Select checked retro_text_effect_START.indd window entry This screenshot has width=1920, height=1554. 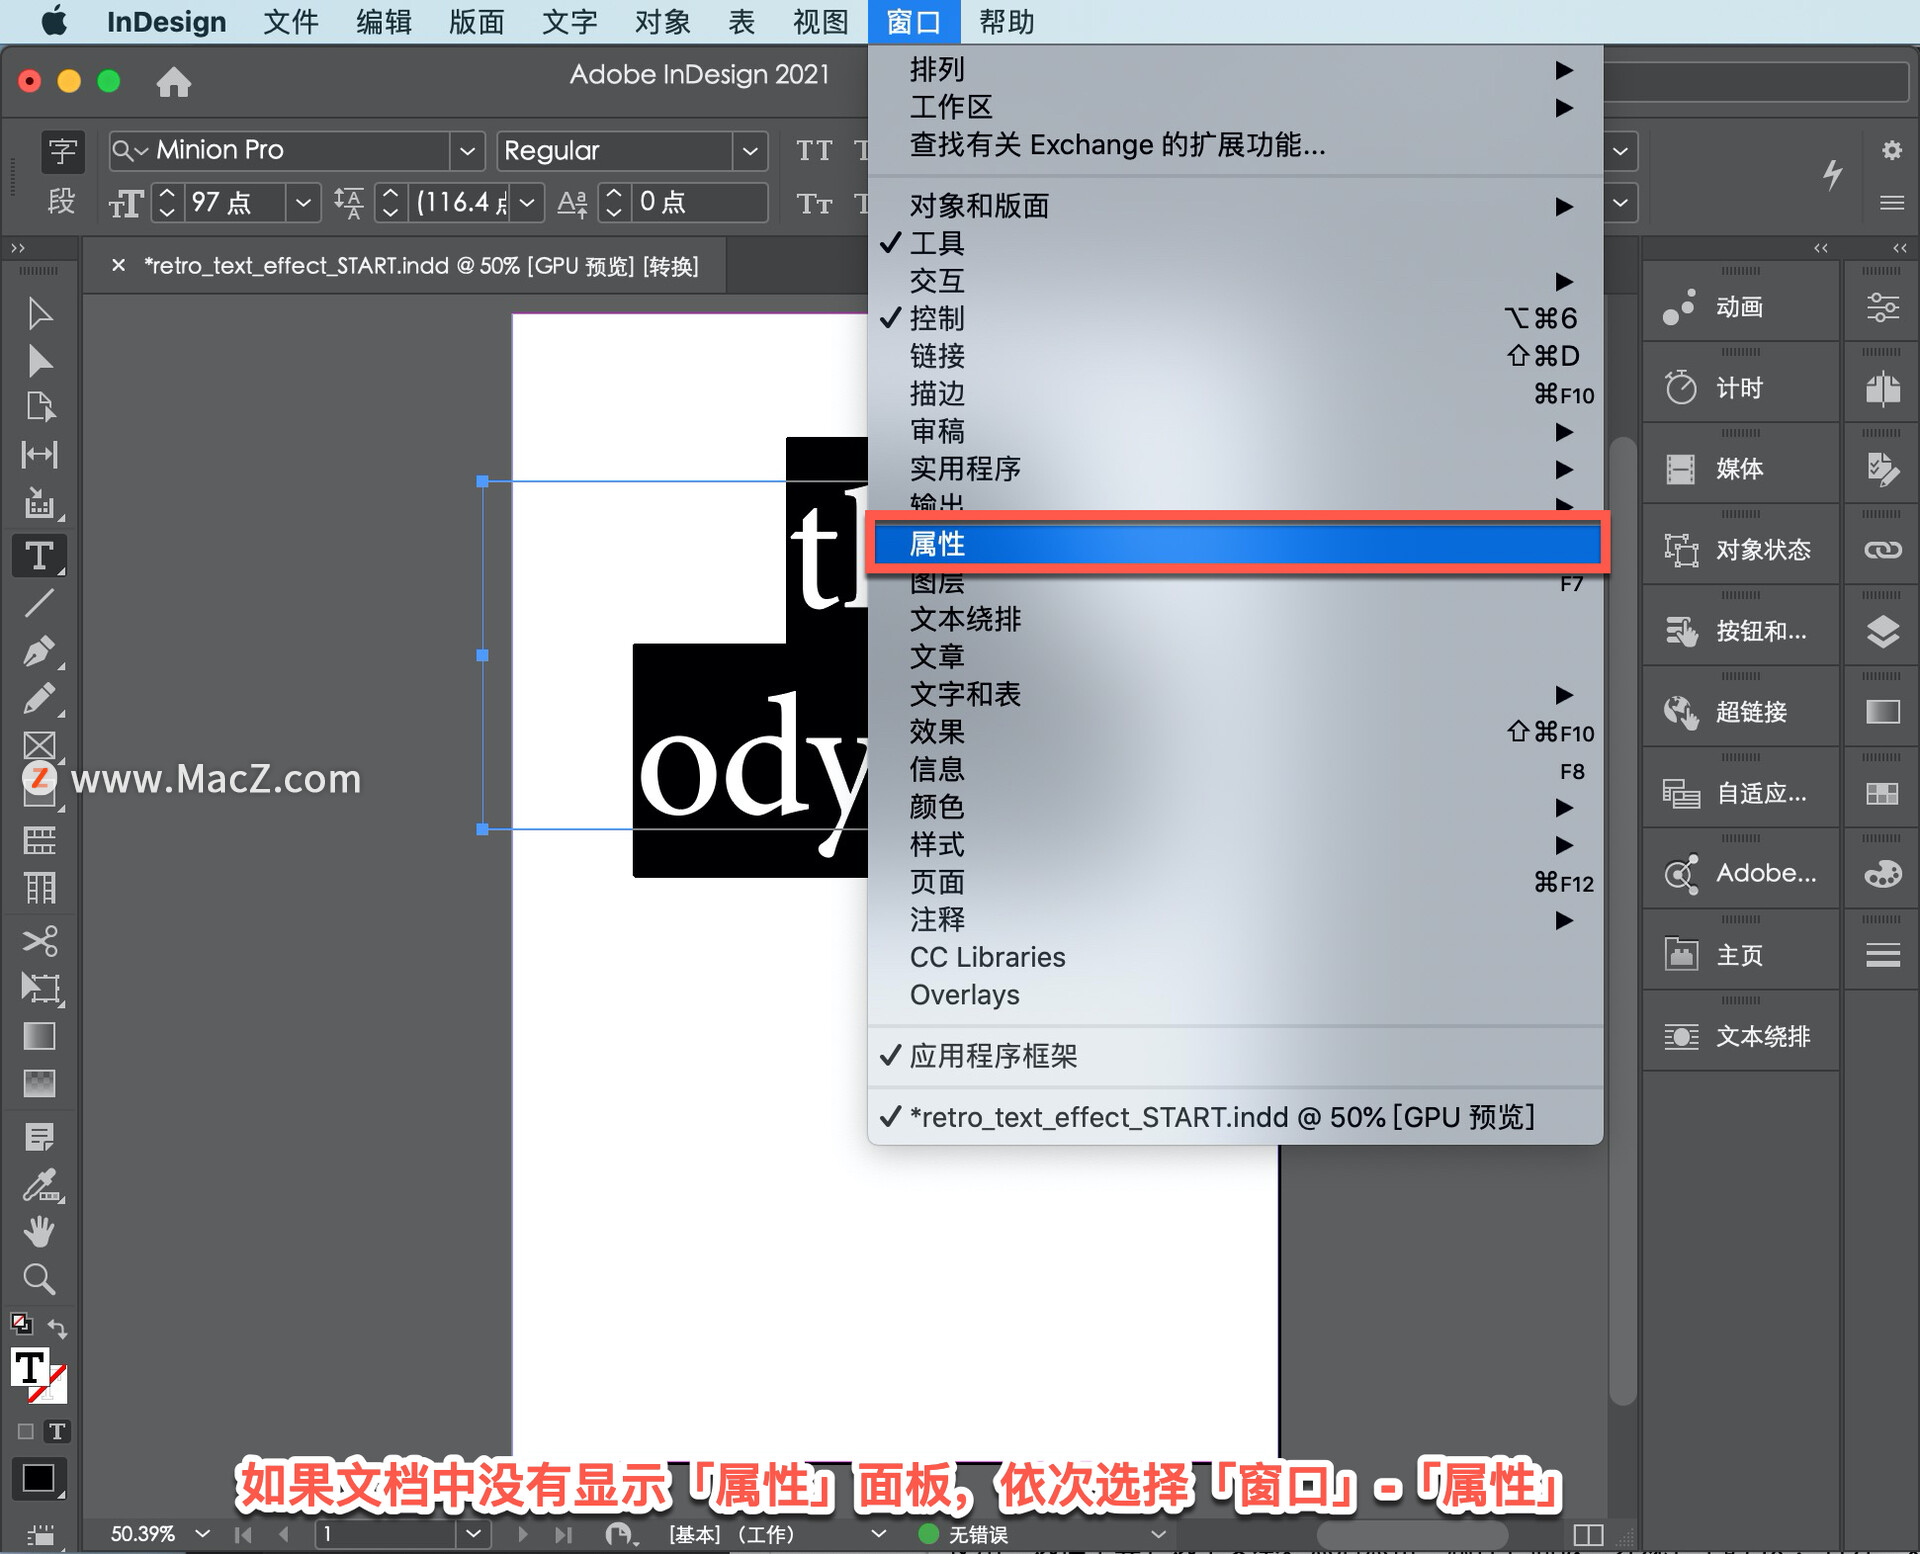tap(1236, 1117)
